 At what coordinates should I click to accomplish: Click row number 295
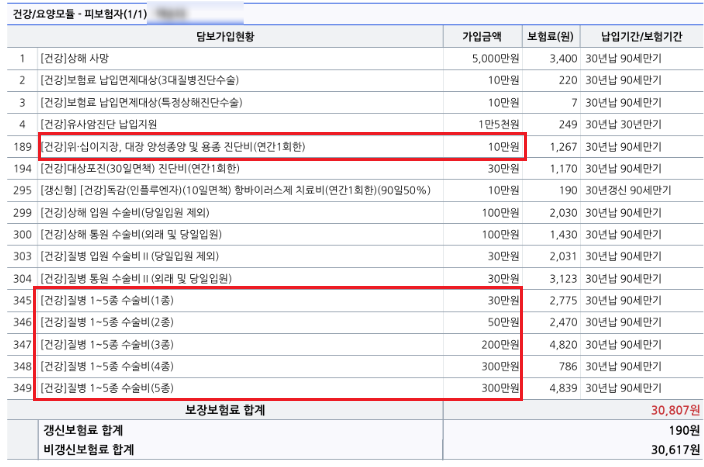tap(22, 190)
